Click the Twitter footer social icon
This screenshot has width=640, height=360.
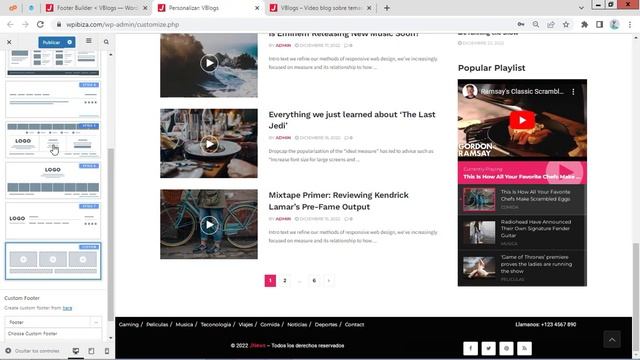pos(489,348)
